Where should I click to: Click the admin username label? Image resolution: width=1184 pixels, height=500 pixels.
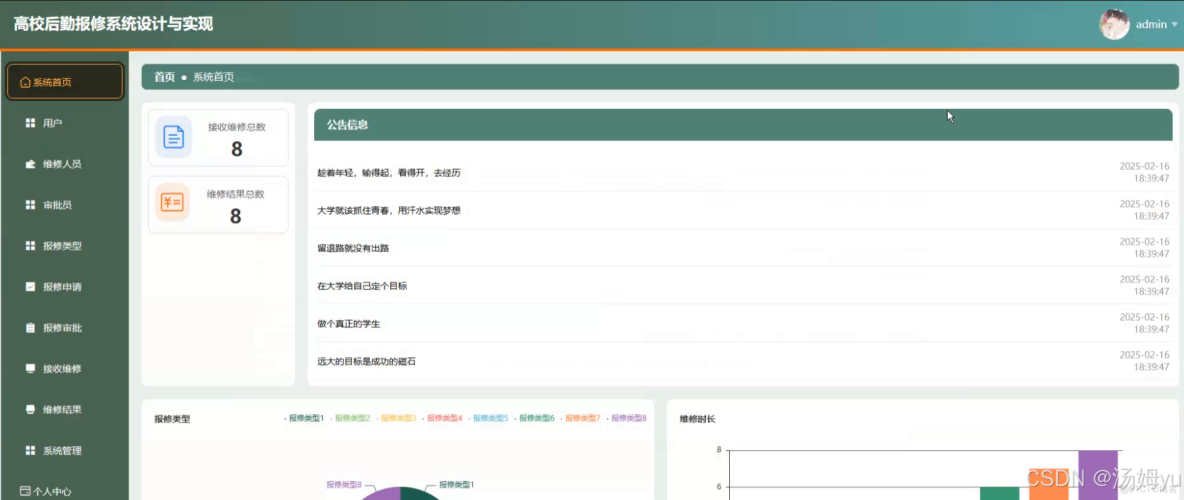tap(1152, 25)
